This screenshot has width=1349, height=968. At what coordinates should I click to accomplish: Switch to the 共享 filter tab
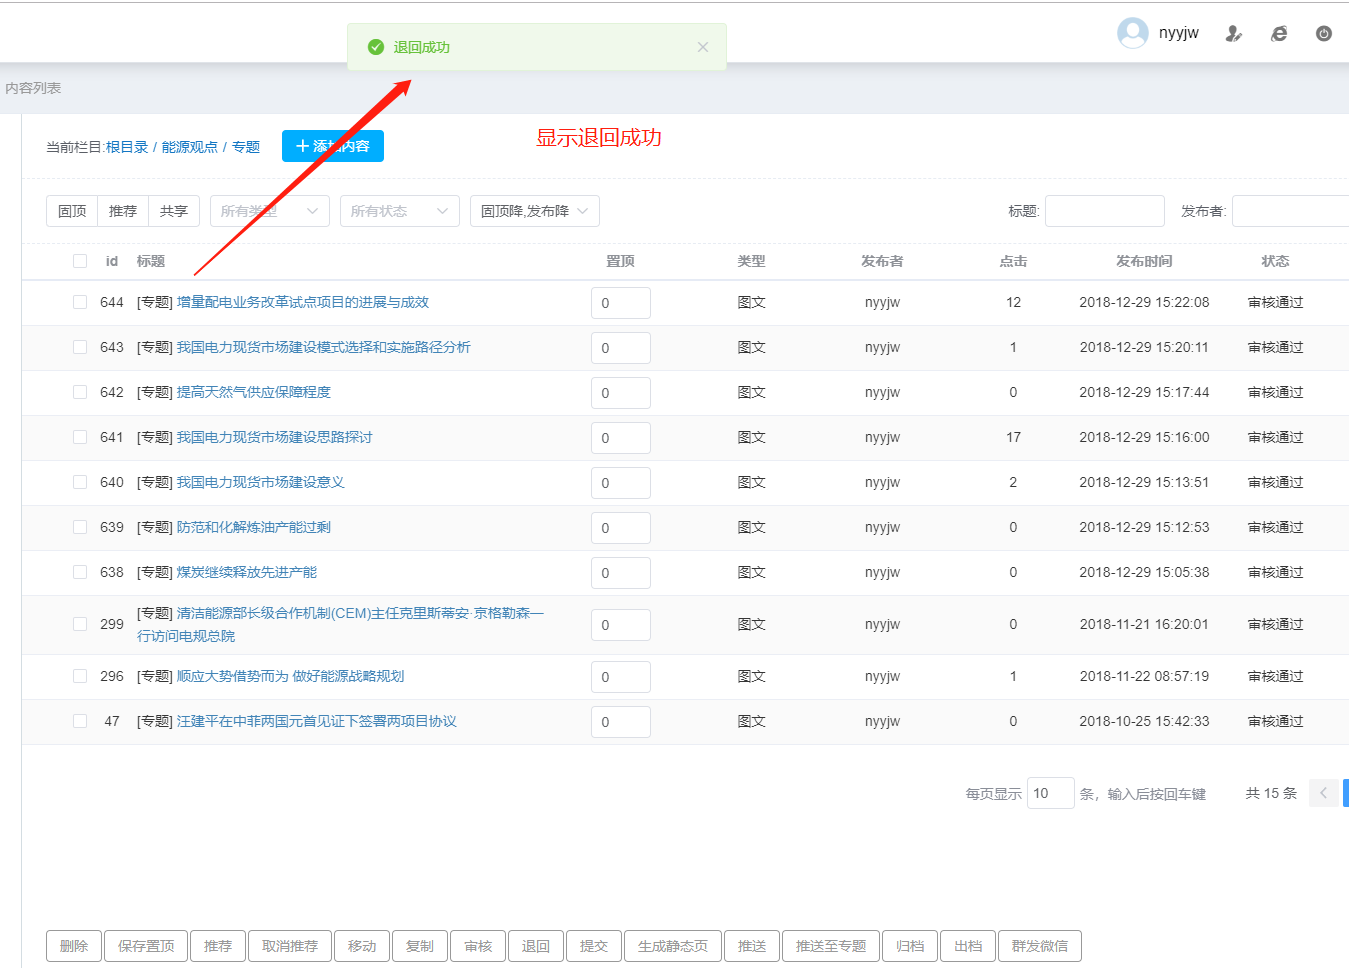174,211
